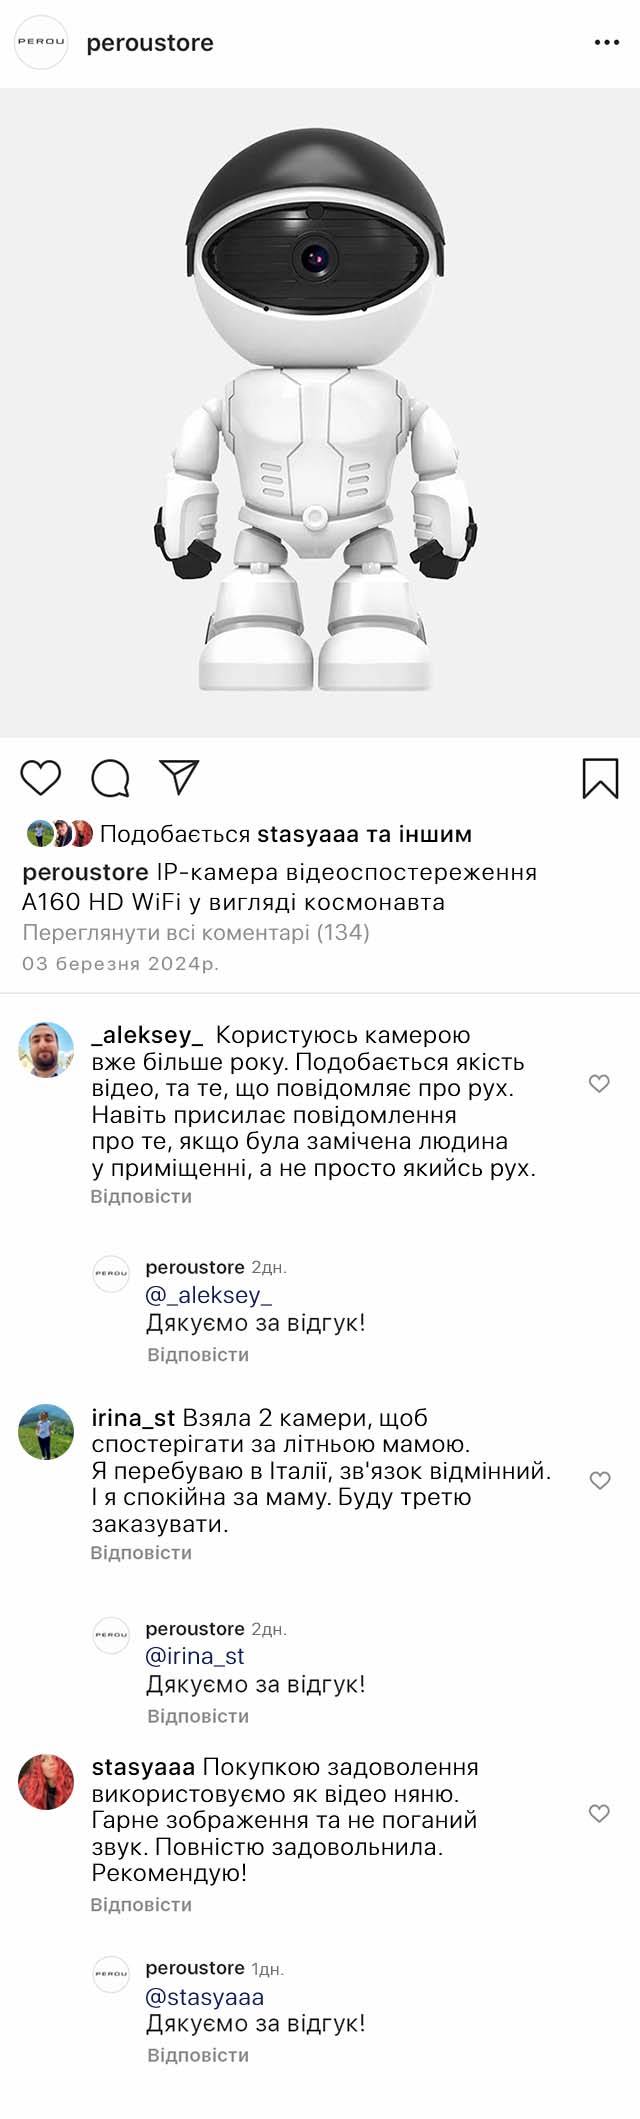The image size is (640, 2119).
Task: Like stasyaaa's comment
Action: (x=599, y=1814)
